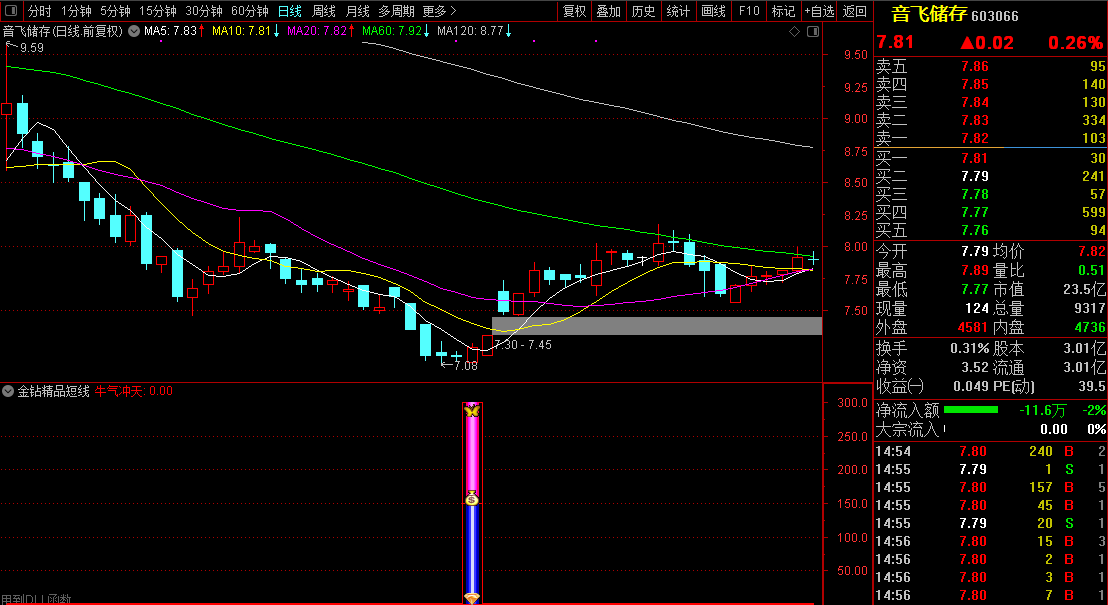Switch to the 月线 monthly chart
Image resolution: width=1108 pixels, height=605 pixels.
tap(358, 11)
